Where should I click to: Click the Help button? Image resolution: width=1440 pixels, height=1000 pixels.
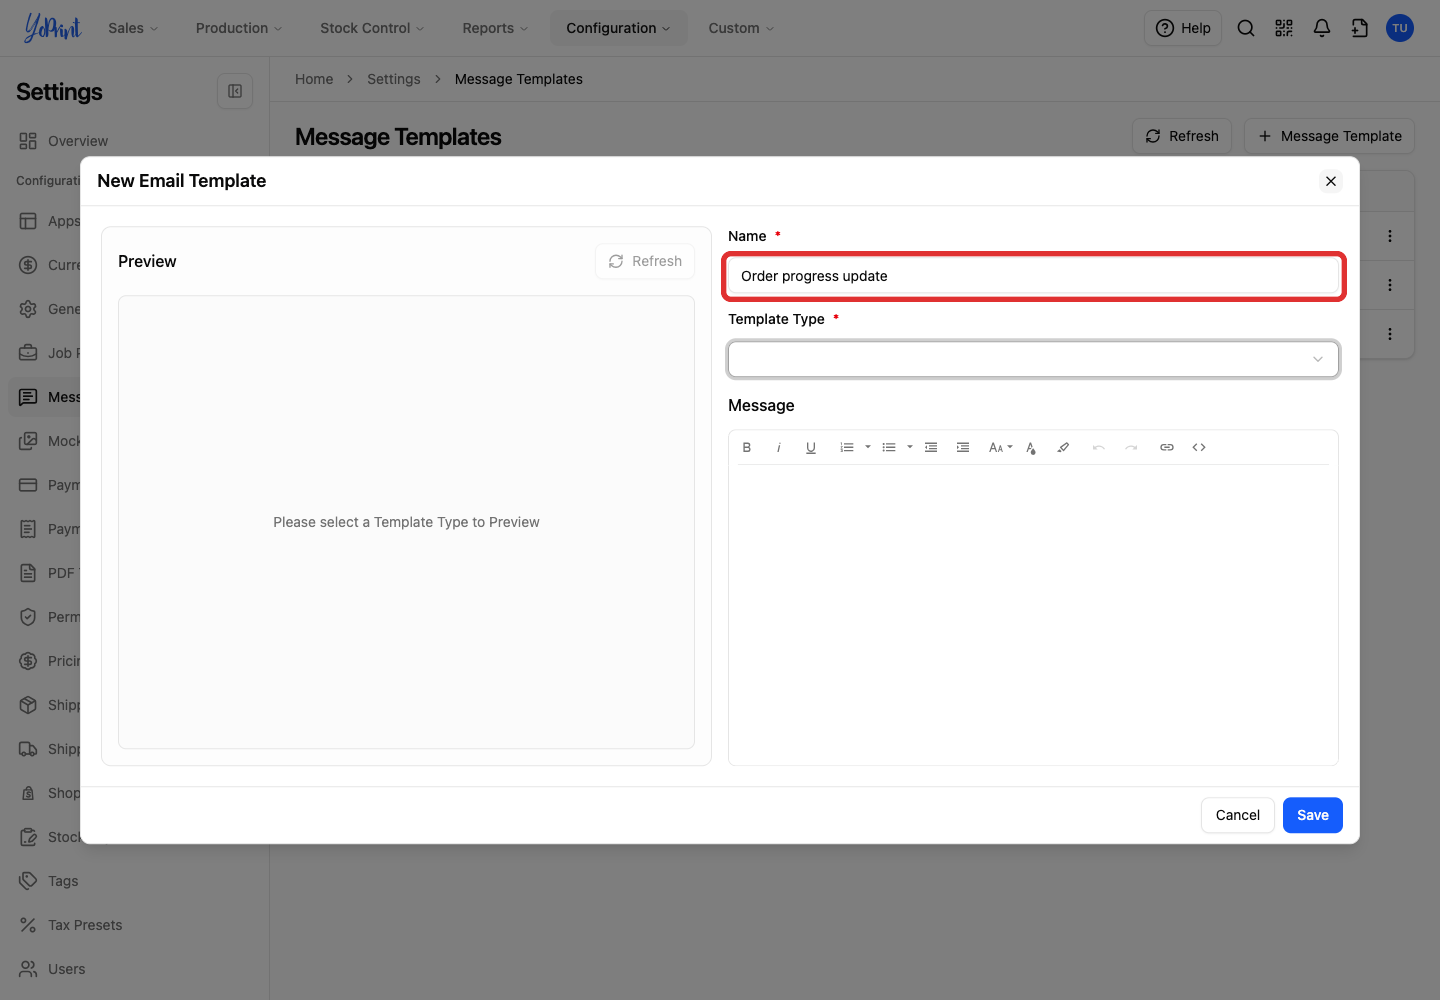coord(1183,28)
